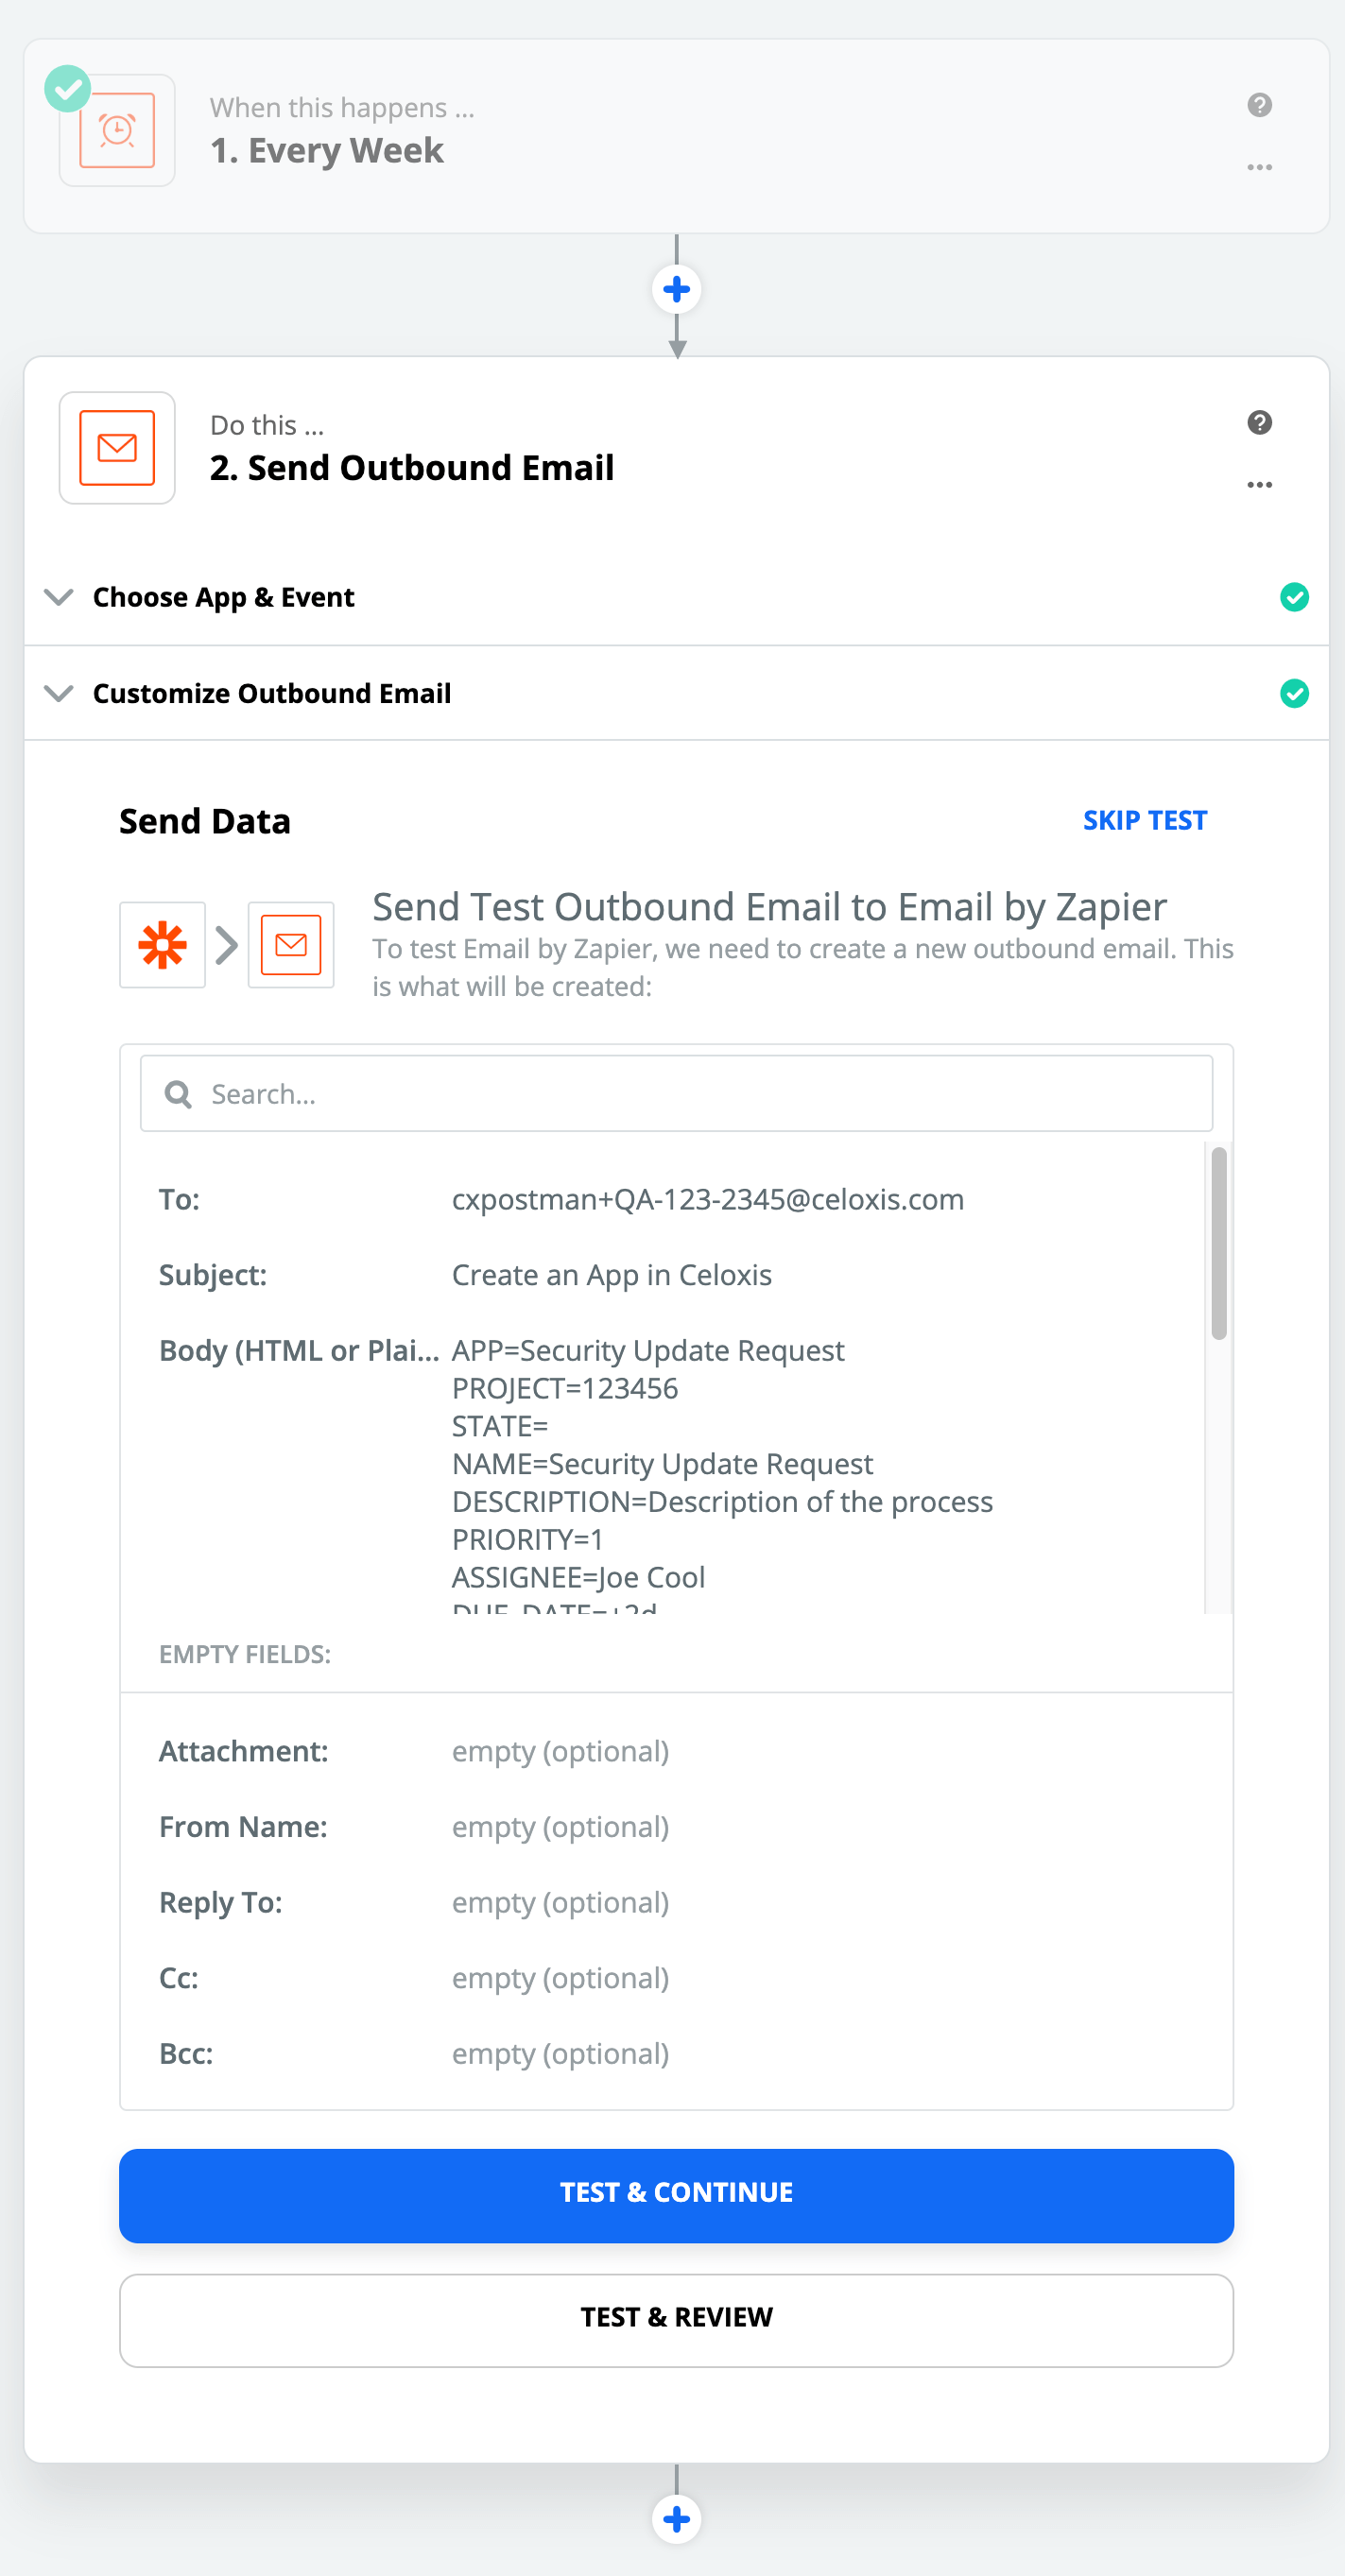This screenshot has height=2576, width=1345.
Task: Expand the Choose App & Event chevron
Action: (59, 598)
